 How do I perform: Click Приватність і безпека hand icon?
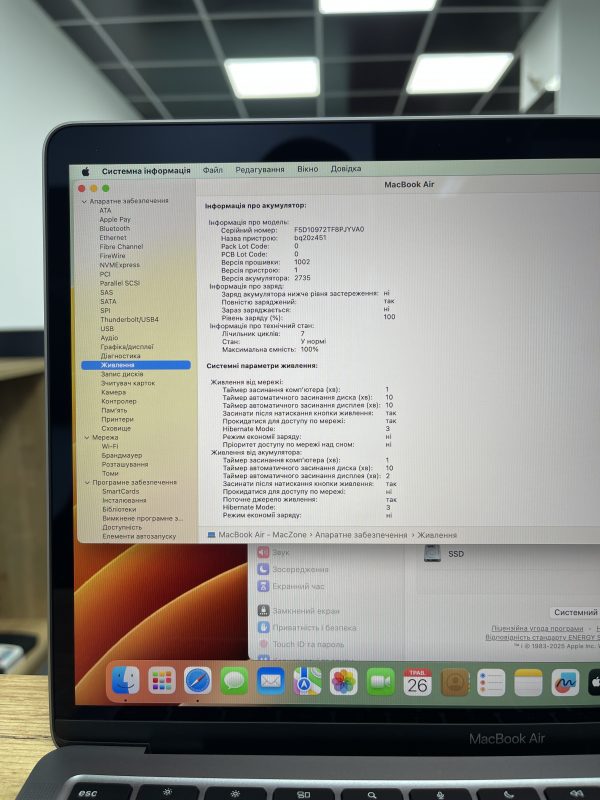(x=263, y=627)
